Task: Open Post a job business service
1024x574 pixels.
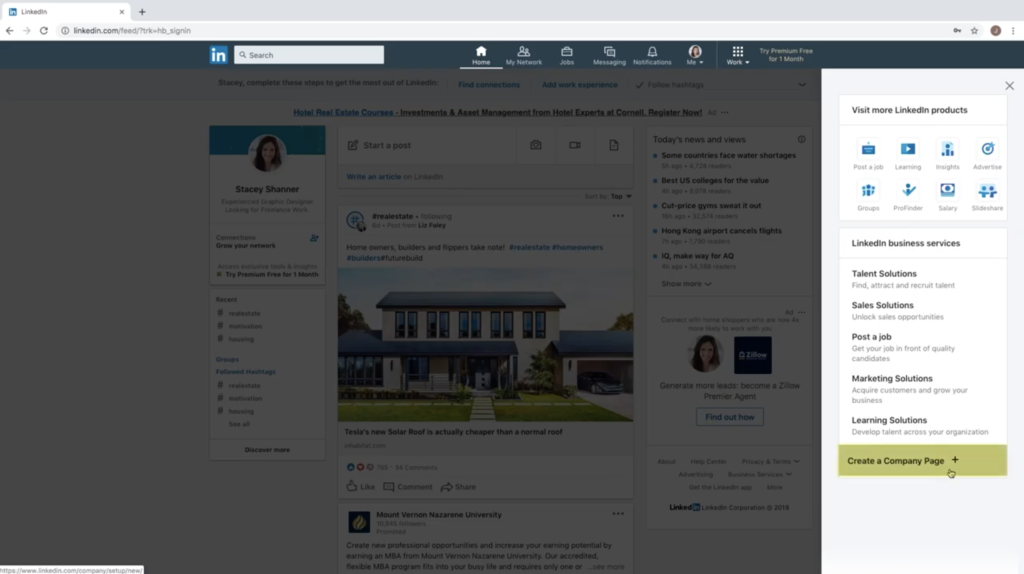Action: 871,337
